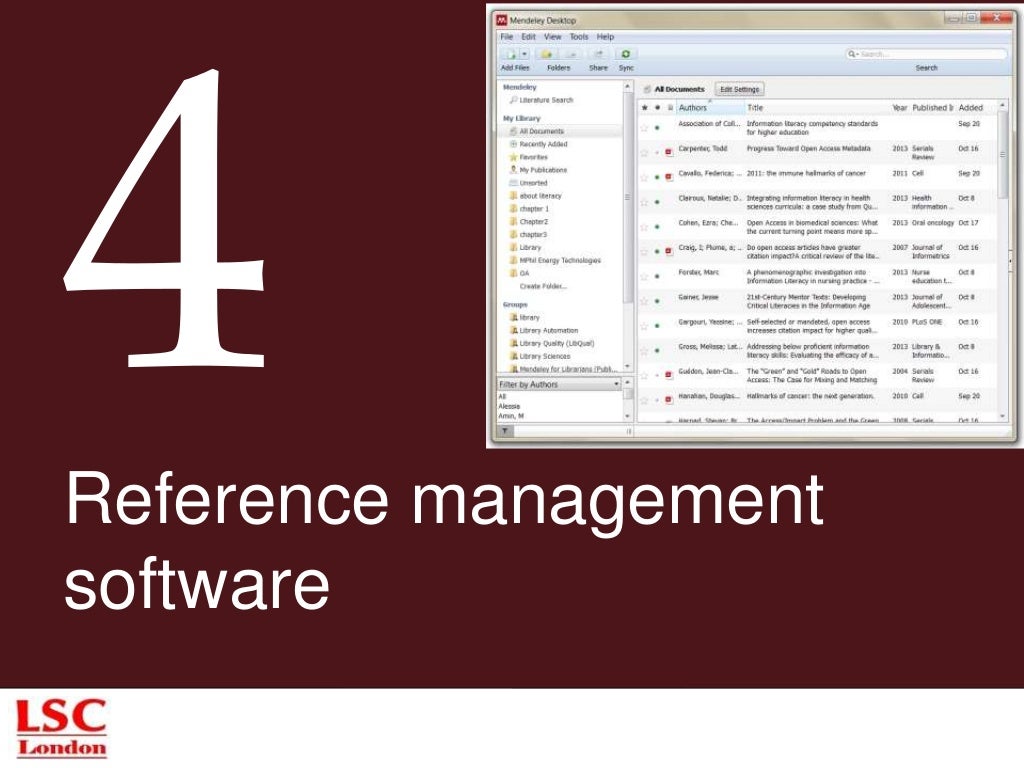Open the Help menu
This screenshot has width=1024, height=768.
(x=605, y=37)
